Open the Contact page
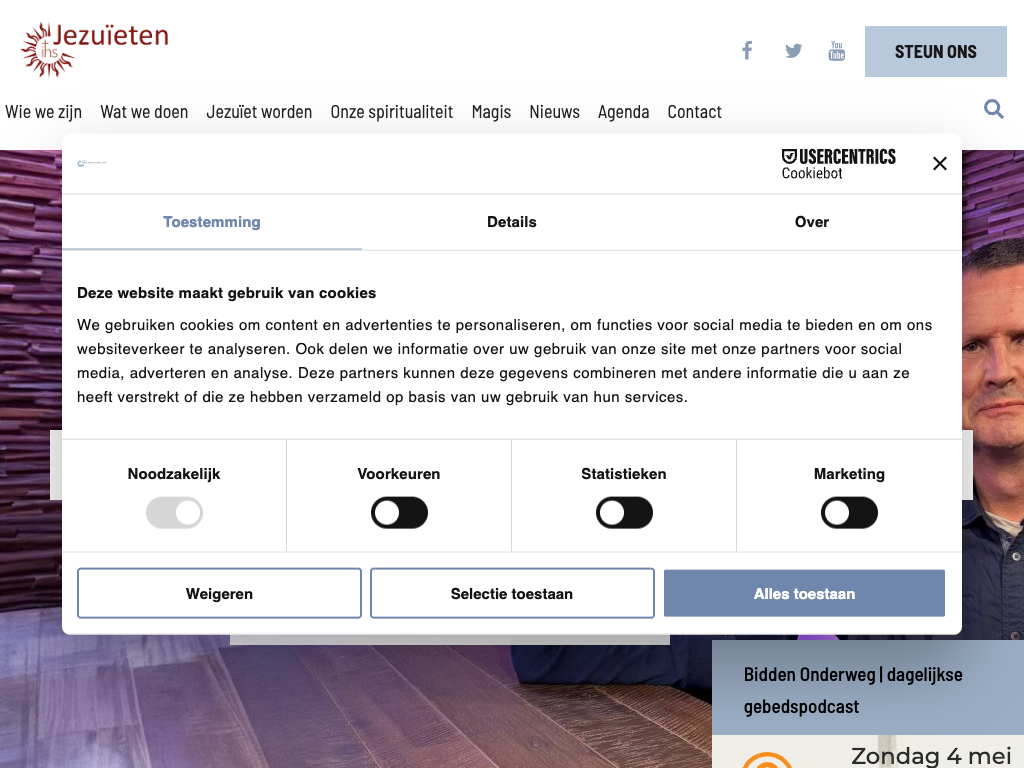 [694, 112]
